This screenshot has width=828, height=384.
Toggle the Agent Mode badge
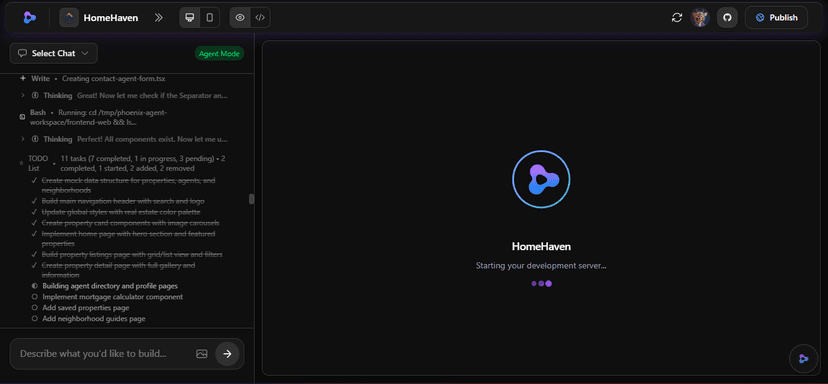click(x=219, y=53)
